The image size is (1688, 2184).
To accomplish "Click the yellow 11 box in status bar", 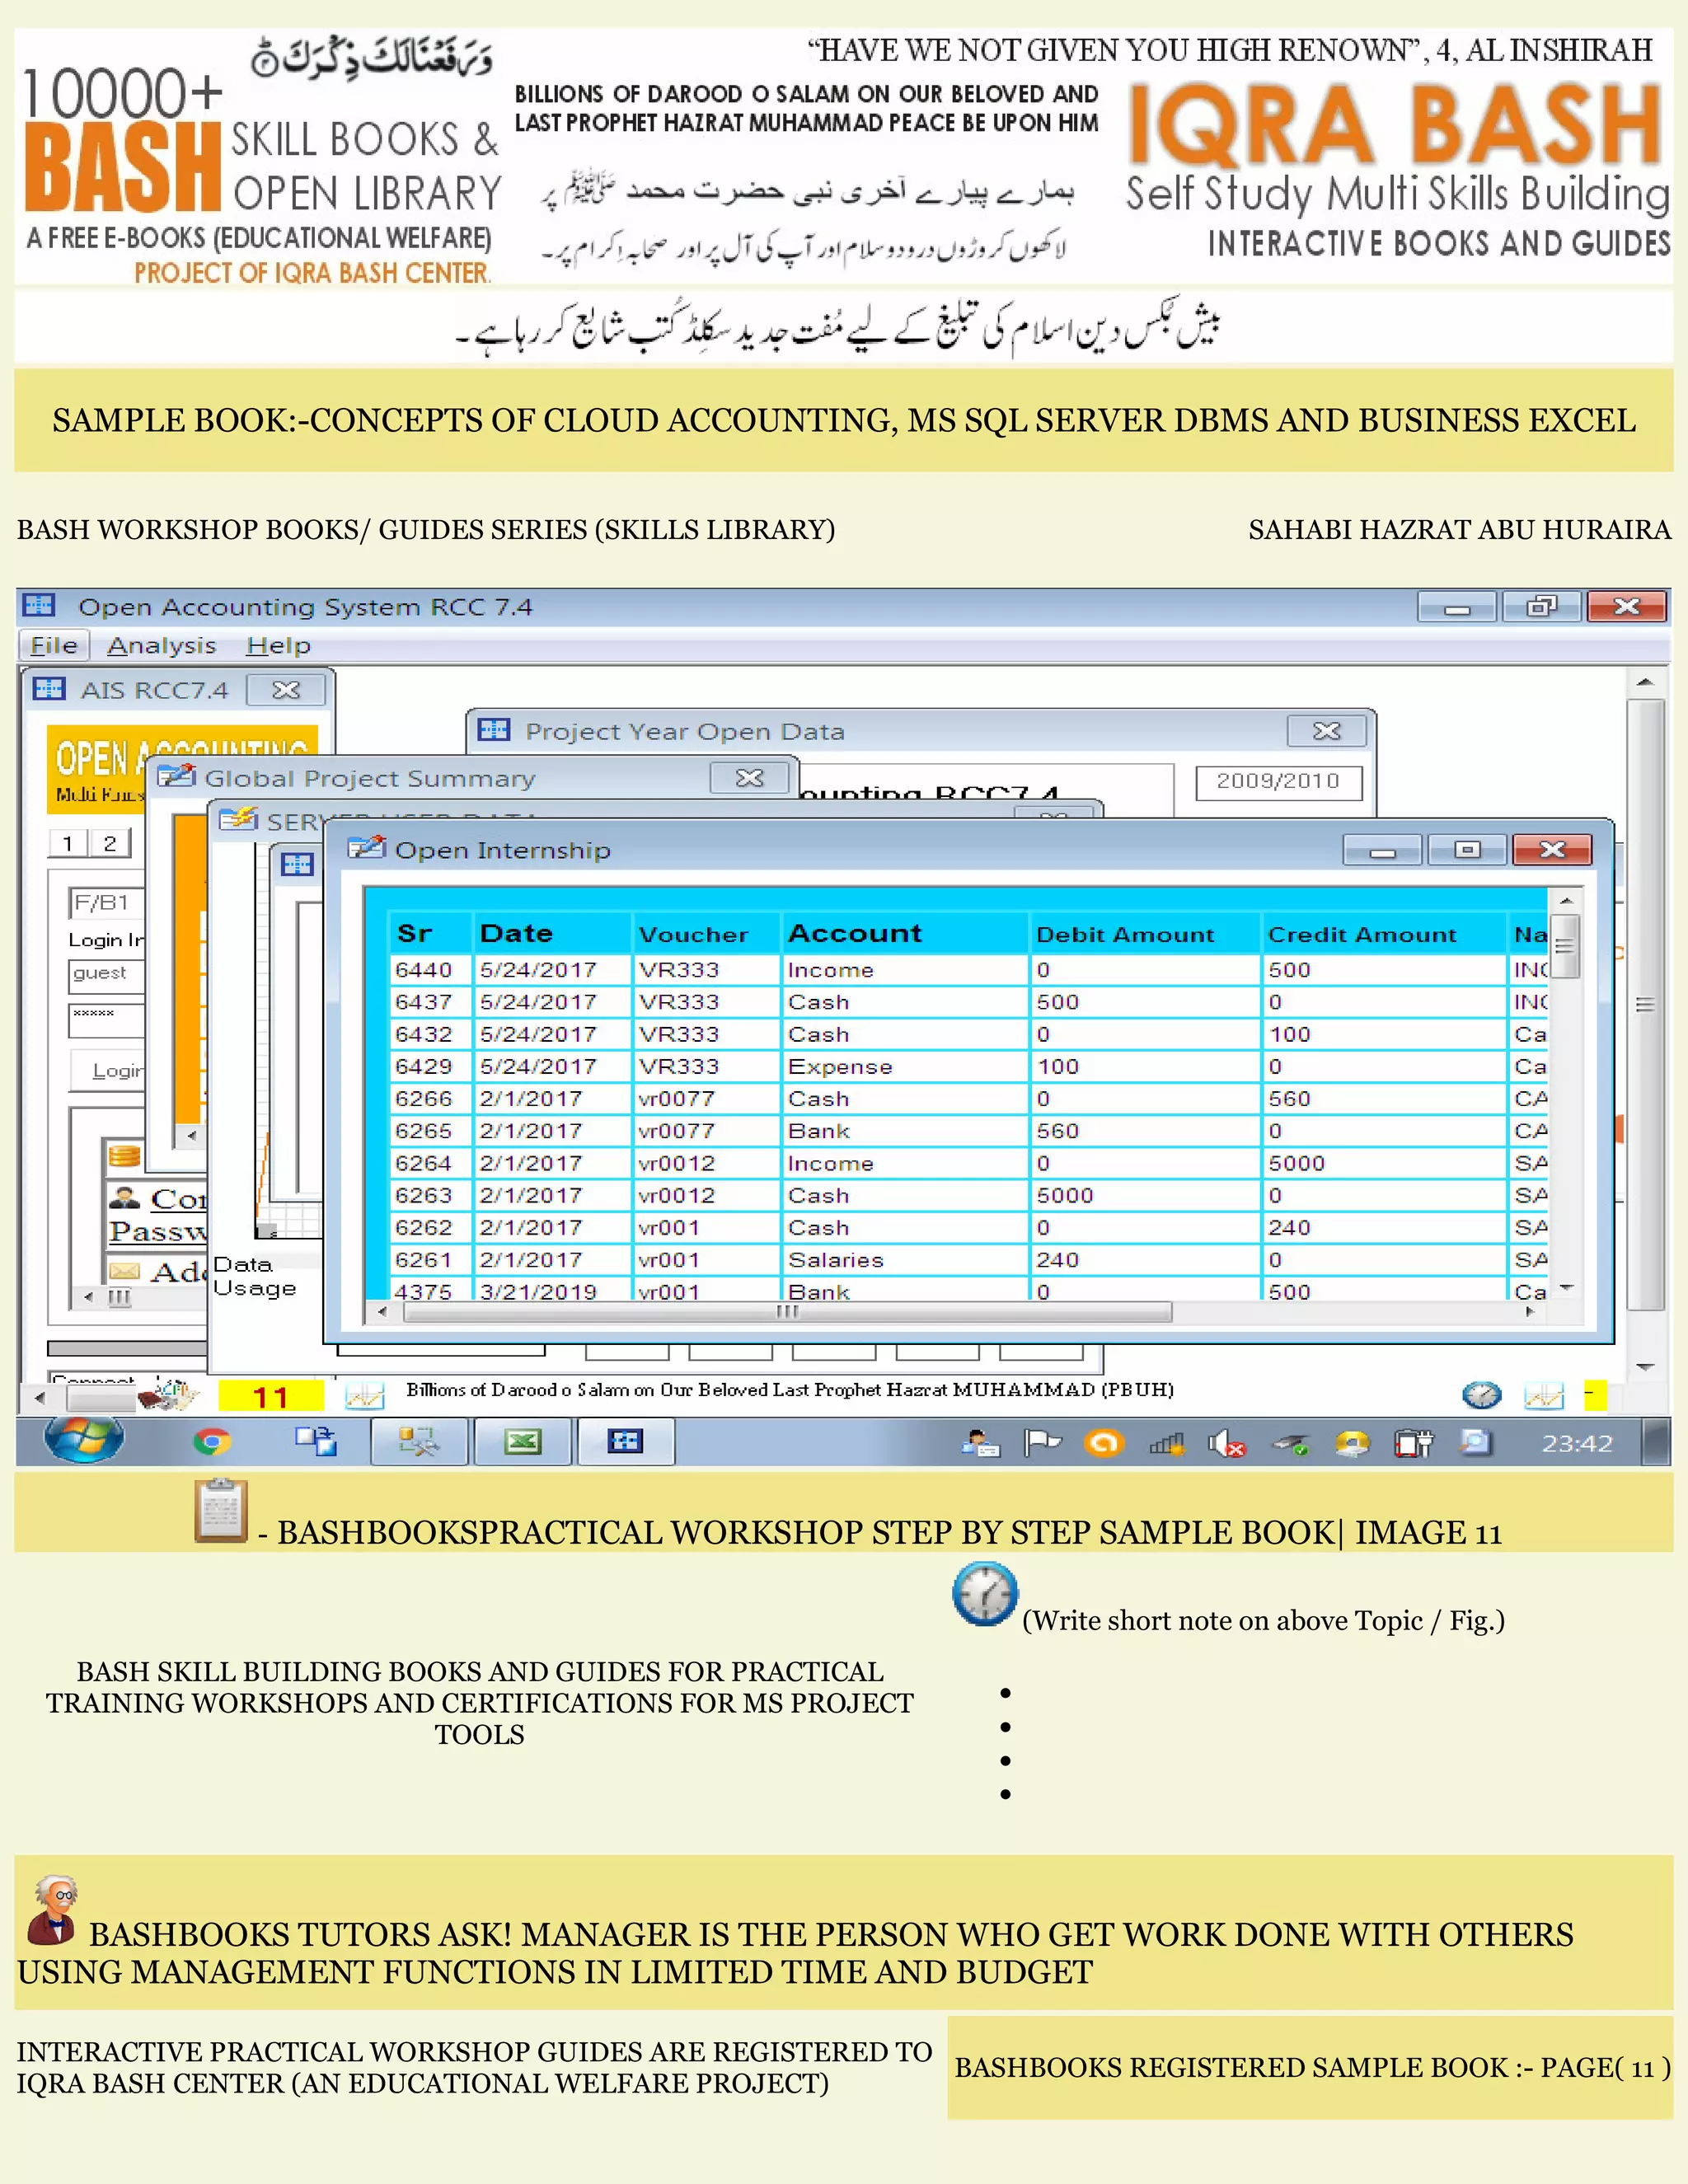I will point(271,1397).
